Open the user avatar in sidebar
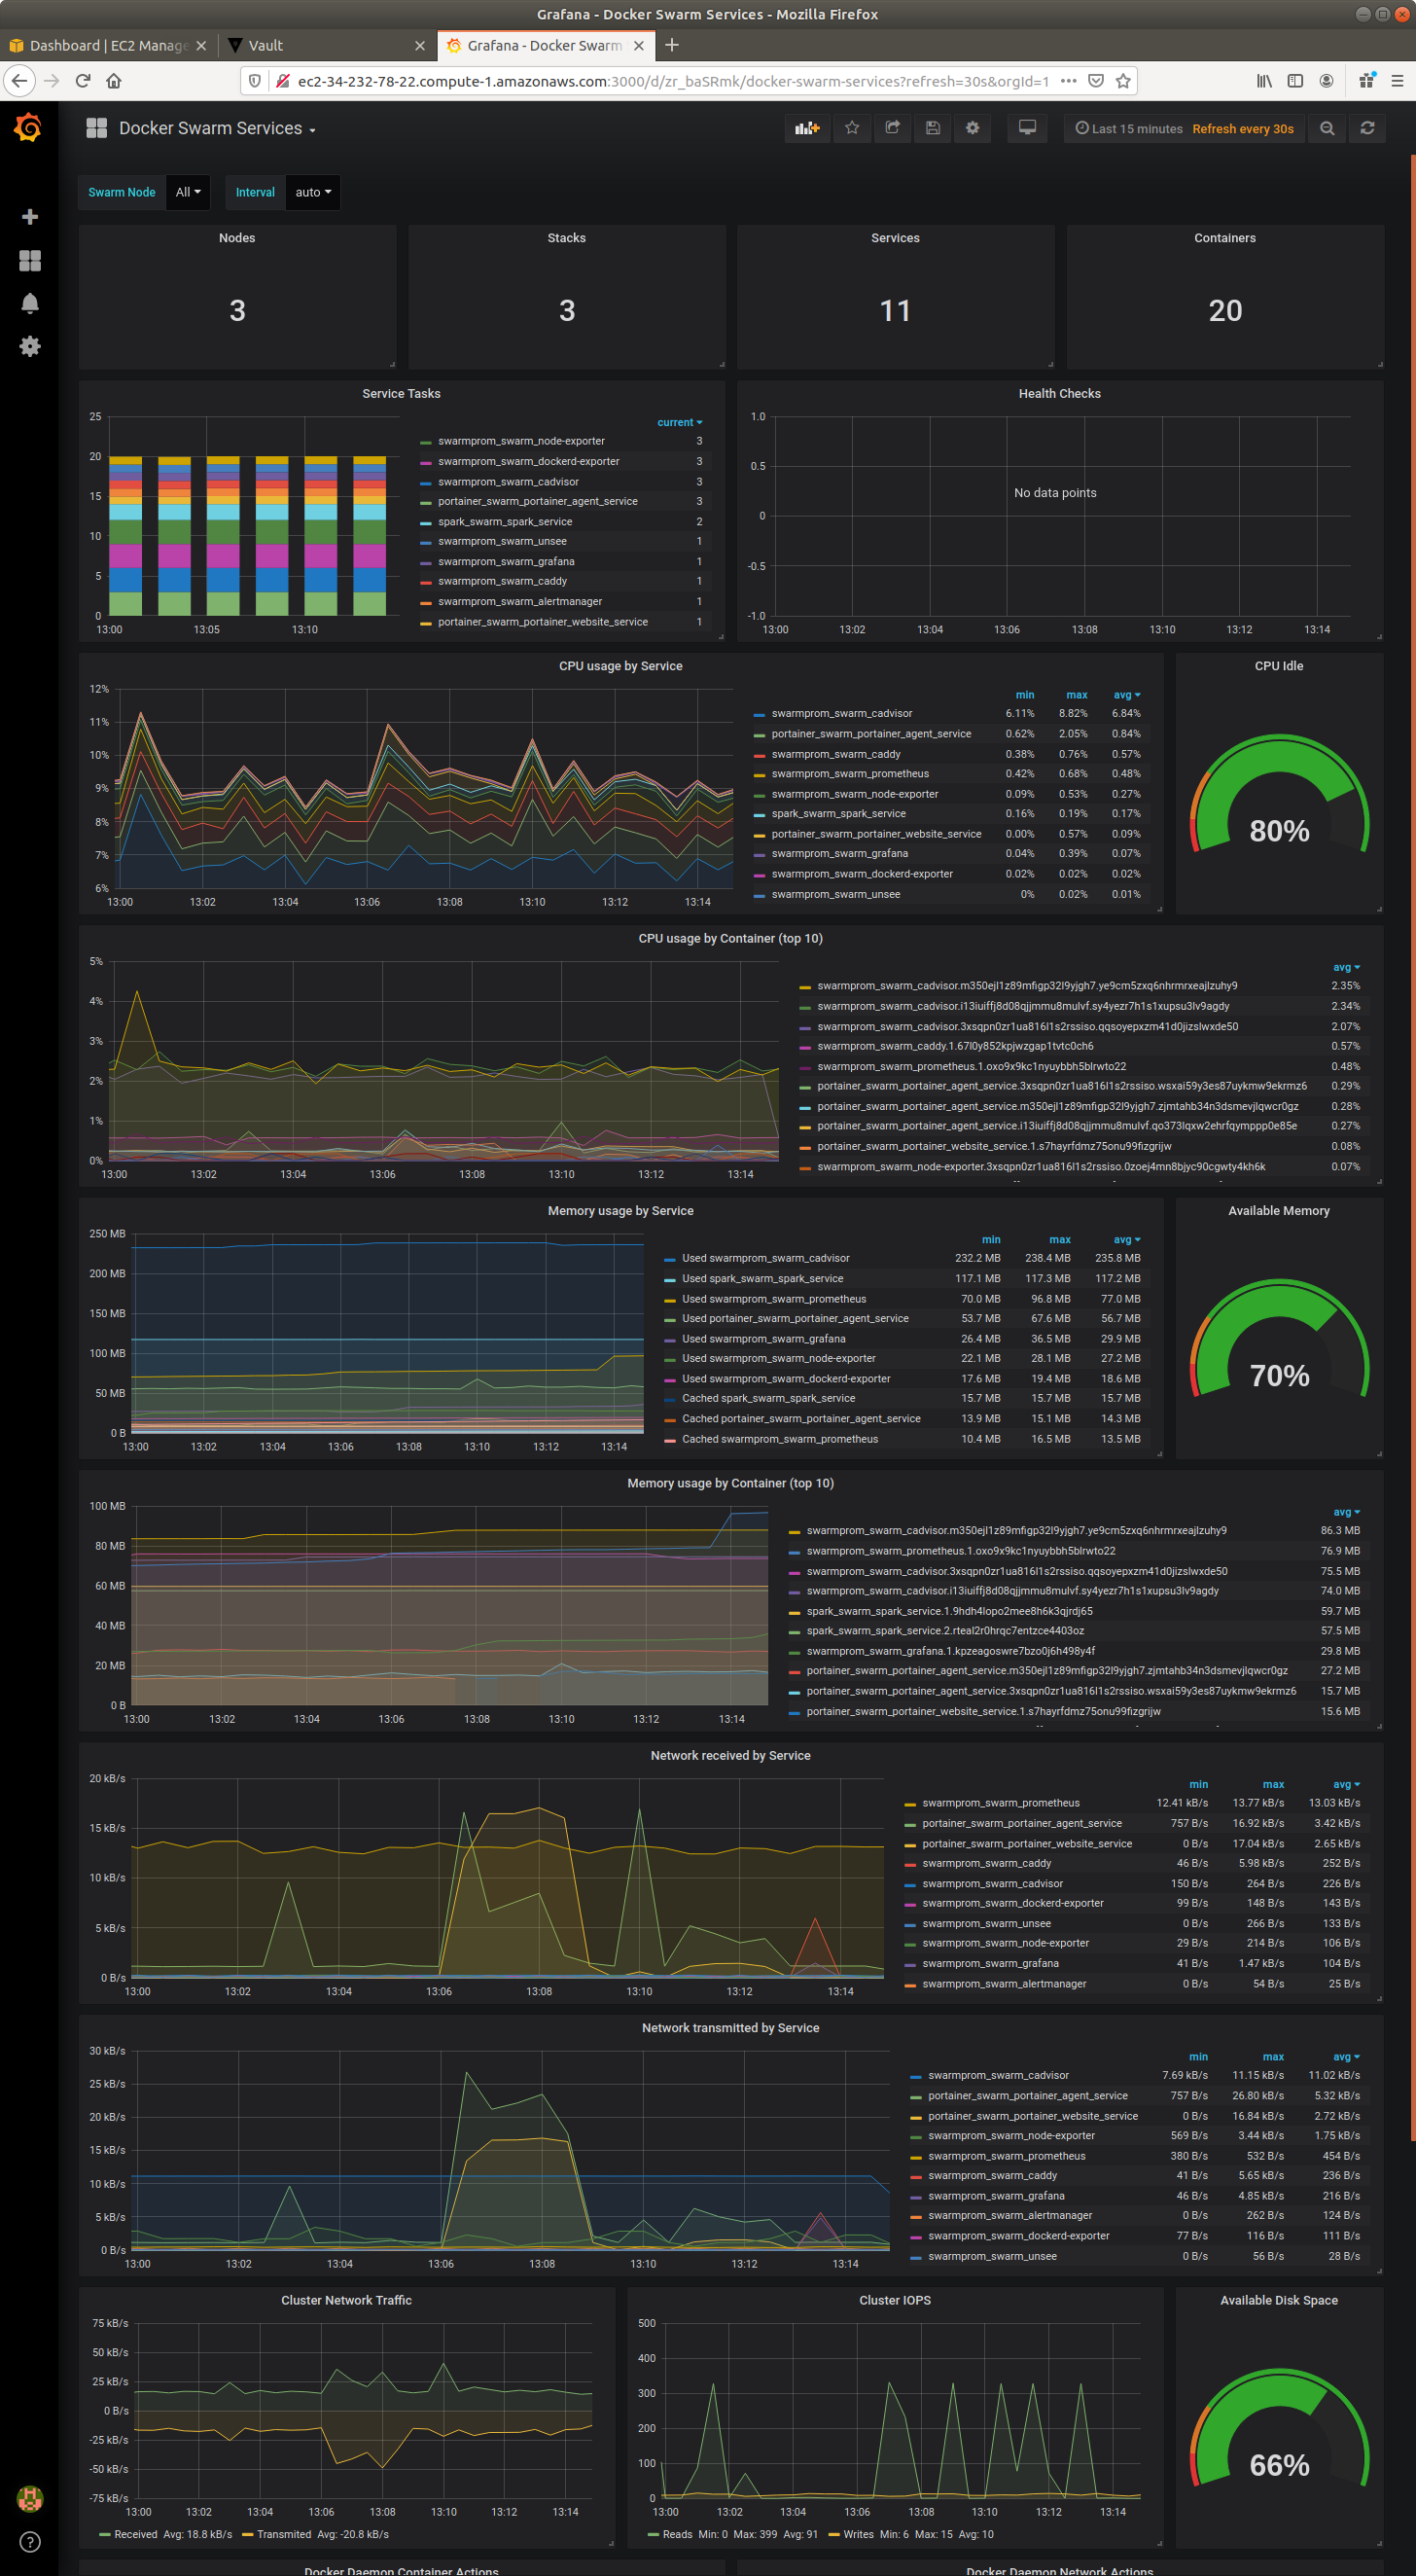This screenshot has width=1416, height=2576. [30, 2499]
